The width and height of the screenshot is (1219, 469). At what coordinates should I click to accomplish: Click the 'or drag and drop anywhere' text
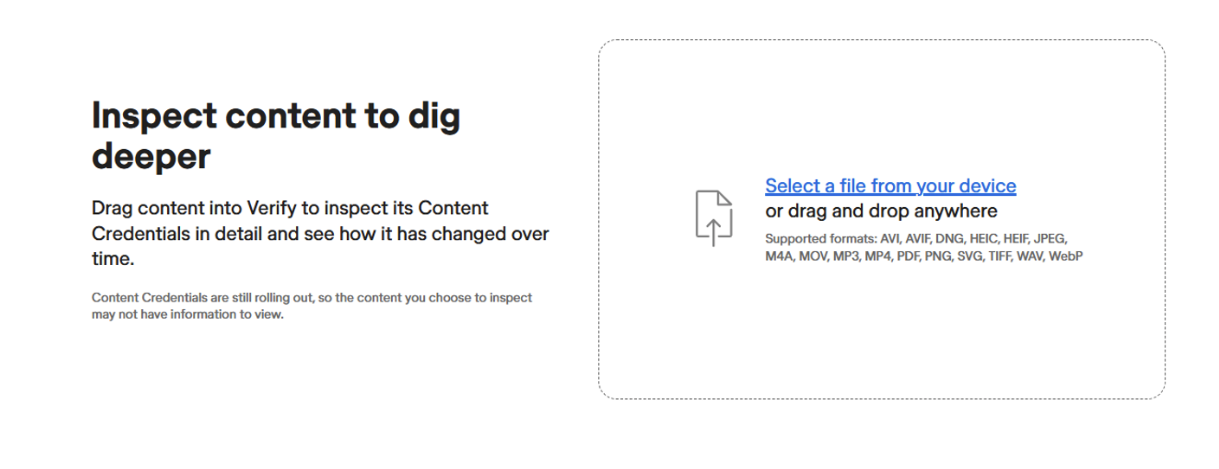[881, 212]
